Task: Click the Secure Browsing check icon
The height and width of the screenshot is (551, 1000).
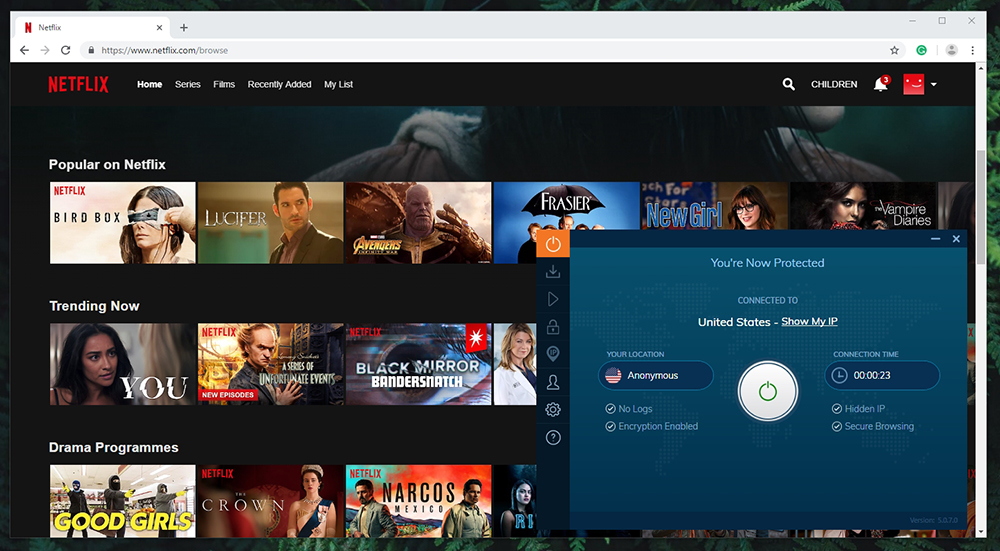Action: tap(837, 426)
